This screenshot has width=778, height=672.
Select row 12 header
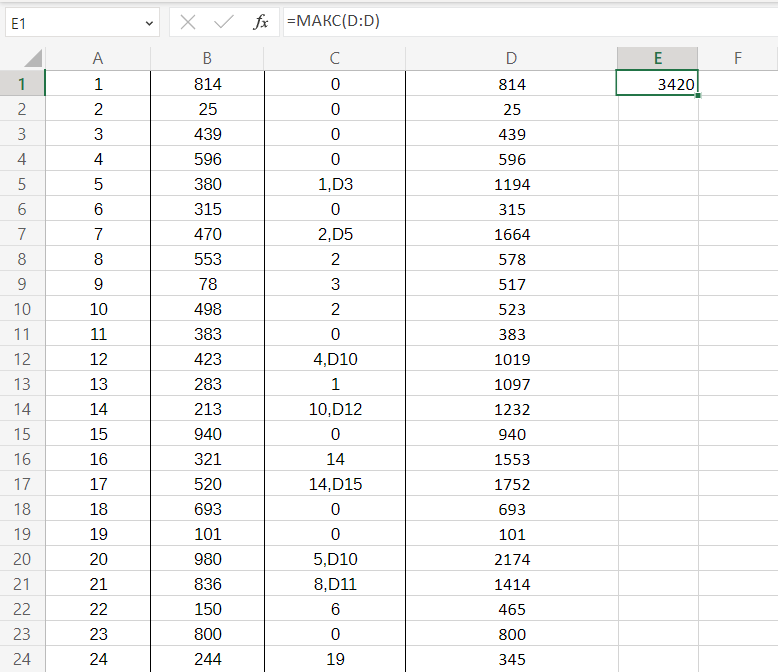(22, 359)
